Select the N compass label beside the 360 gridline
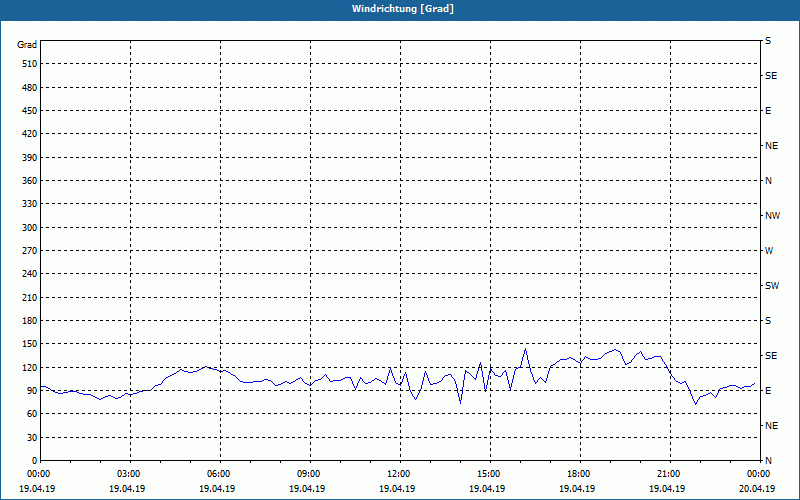Screen dimensions: 800x500 (x=768, y=181)
